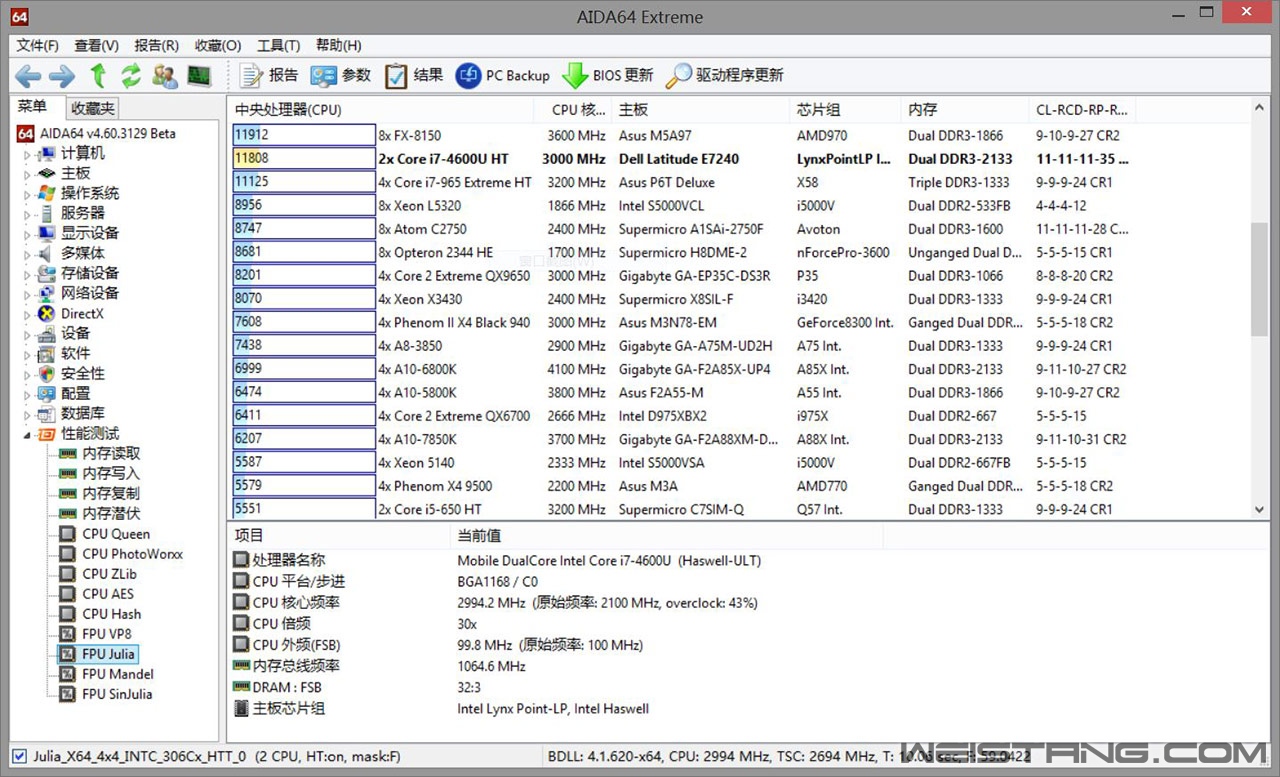
Task: Expand the 显示设备 tree node
Action: (28, 234)
